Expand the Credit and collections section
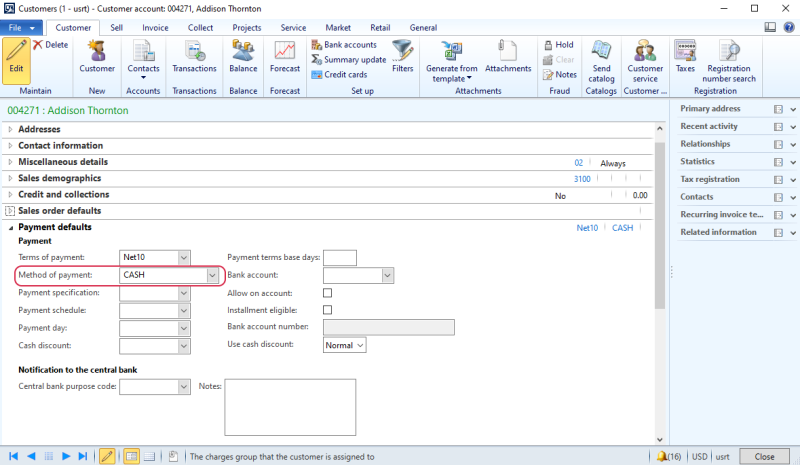 tap(10, 195)
